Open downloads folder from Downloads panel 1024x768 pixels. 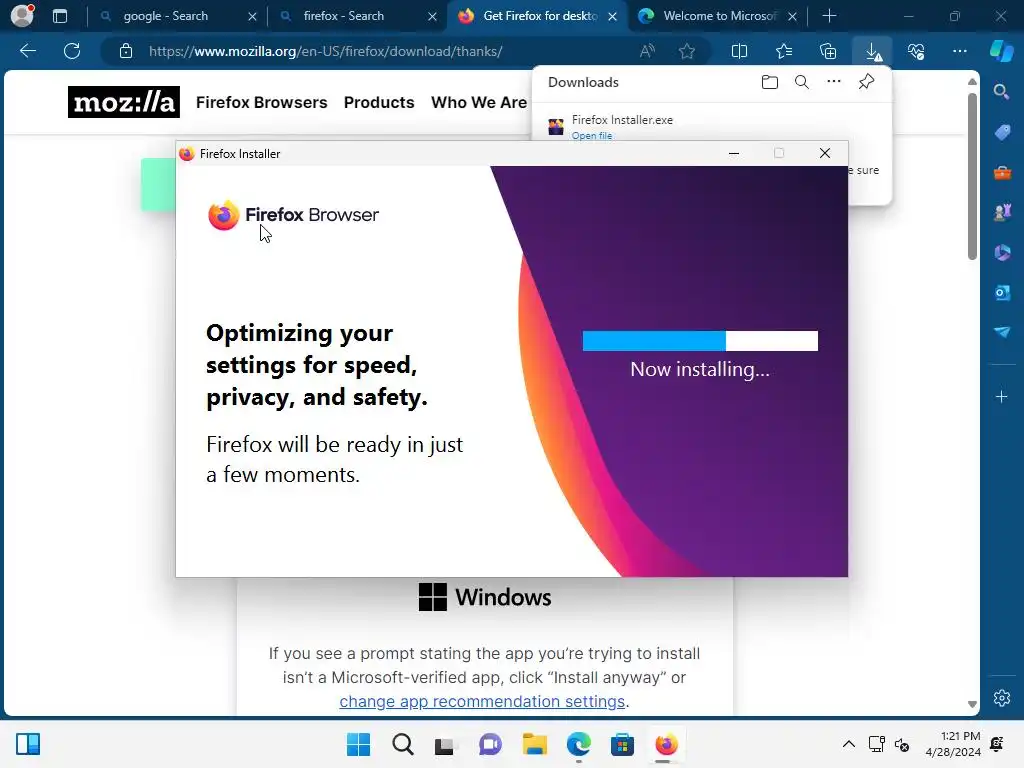770,82
